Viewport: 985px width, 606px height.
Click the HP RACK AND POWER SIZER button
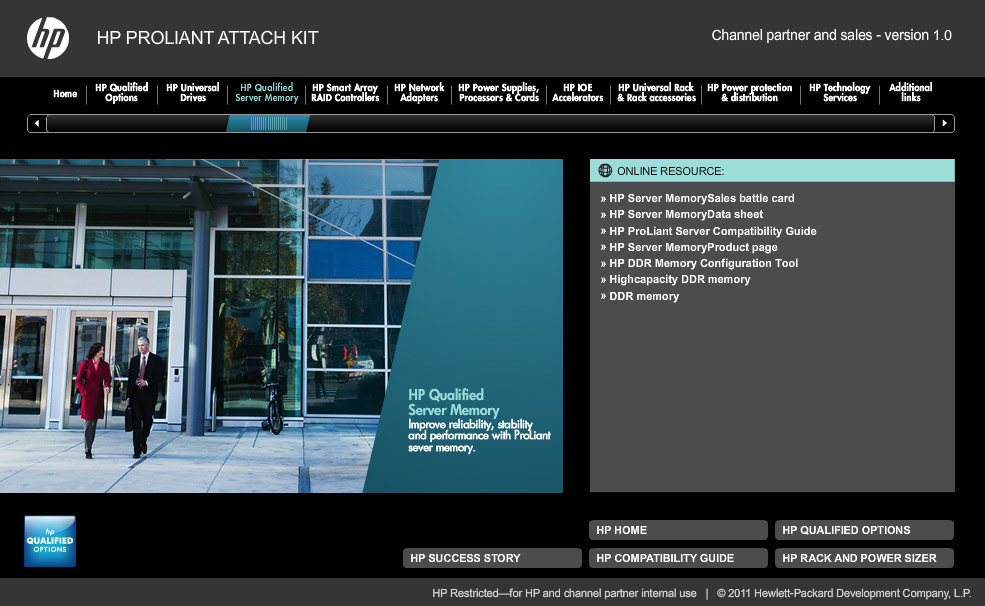864,558
